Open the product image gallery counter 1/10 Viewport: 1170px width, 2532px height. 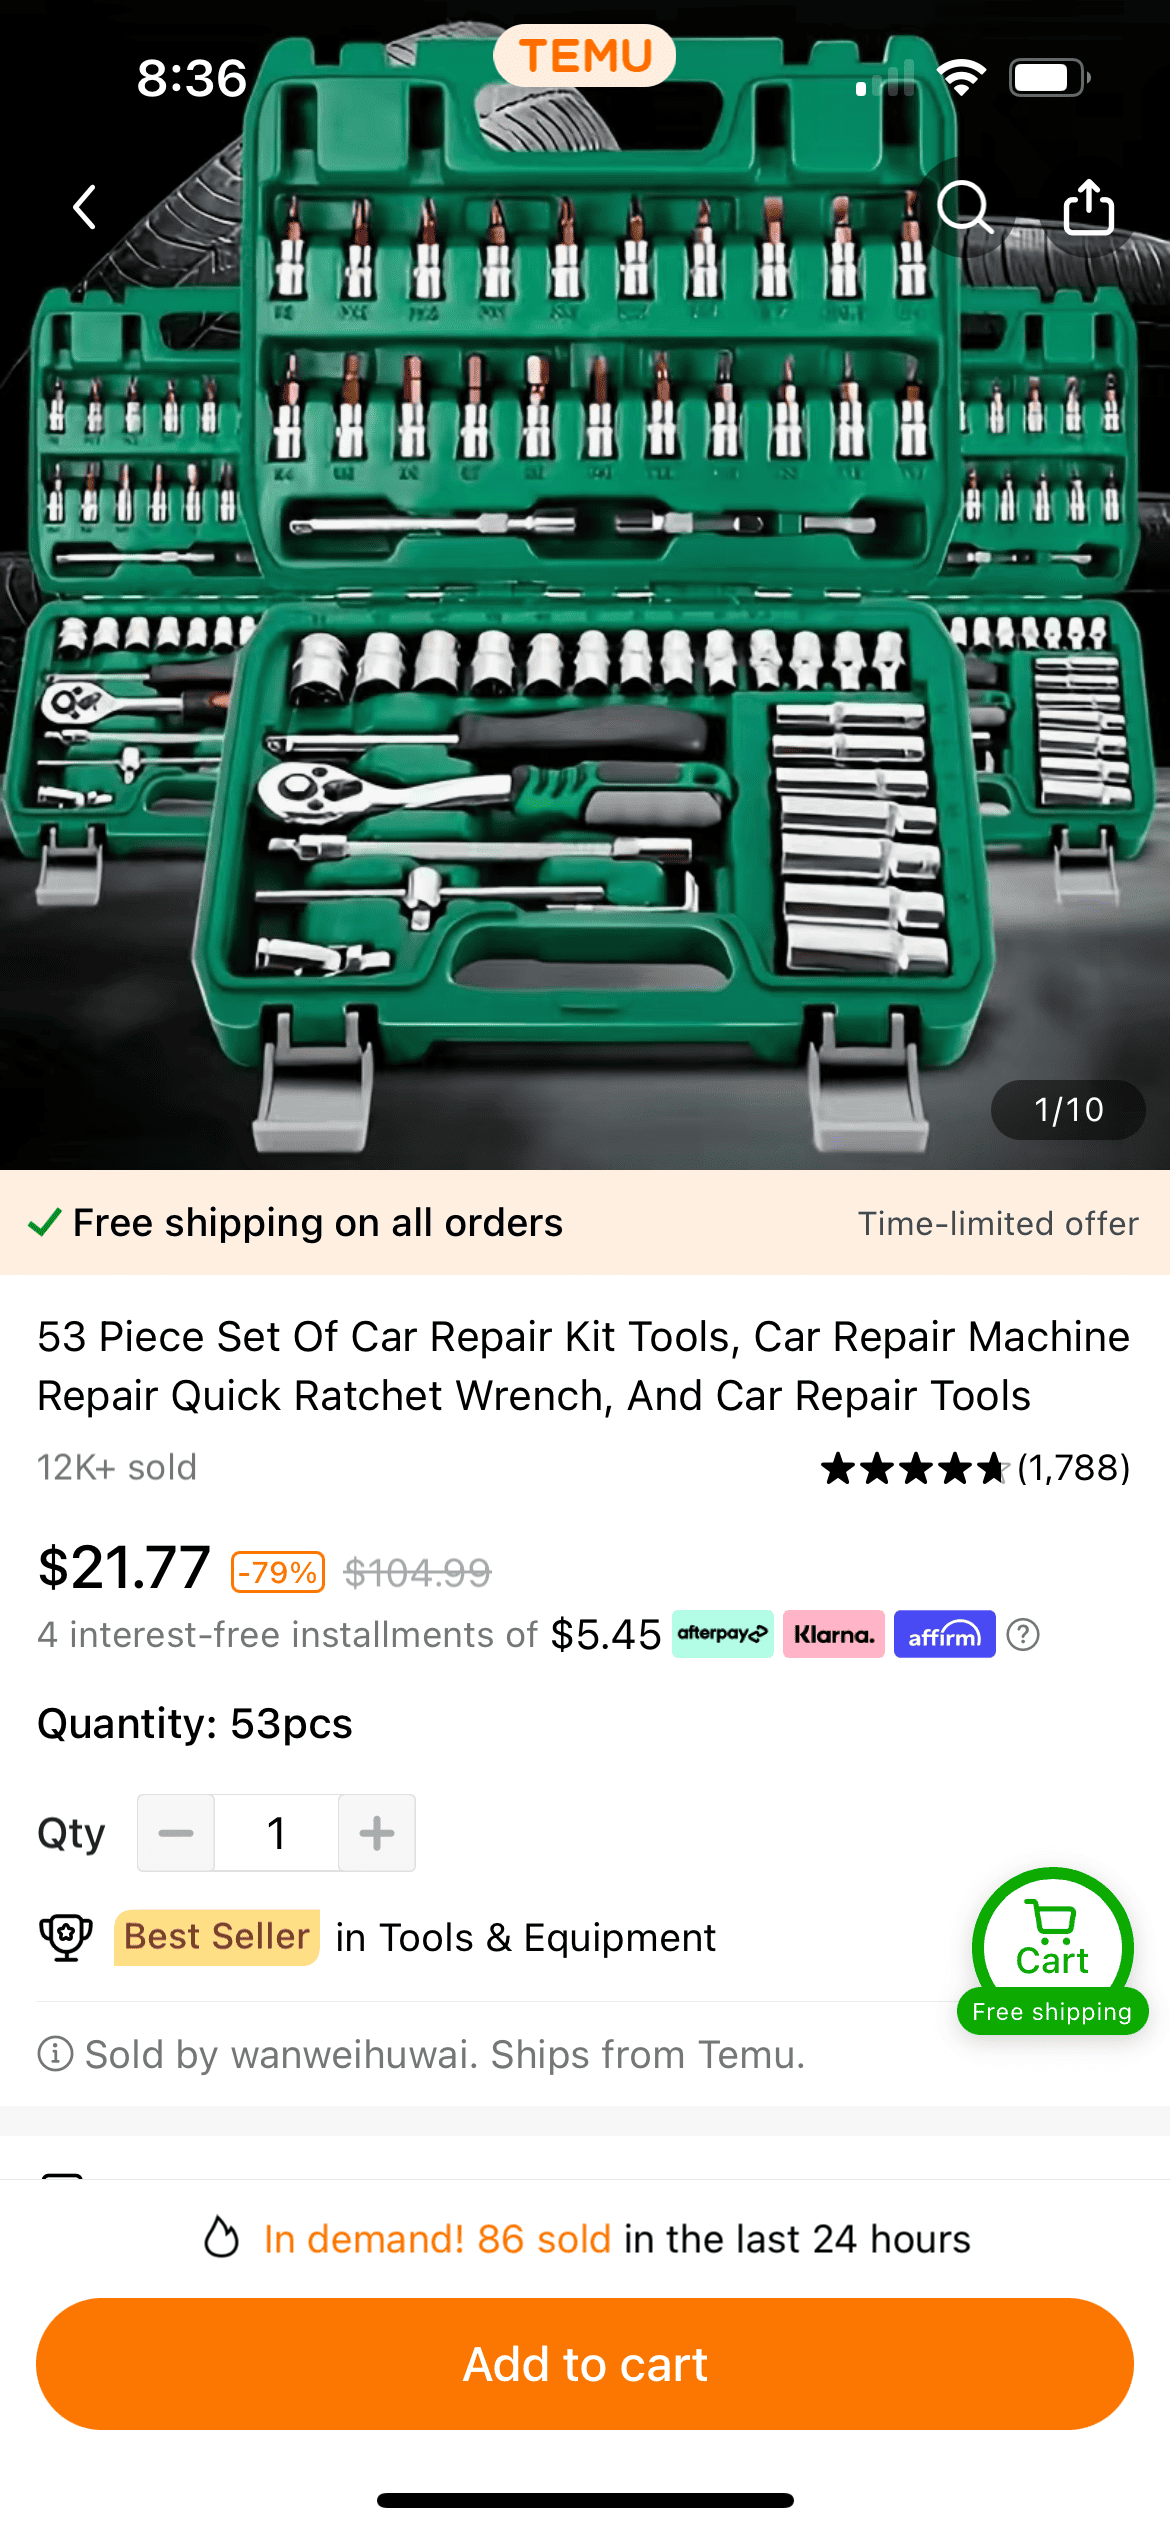click(1068, 1110)
